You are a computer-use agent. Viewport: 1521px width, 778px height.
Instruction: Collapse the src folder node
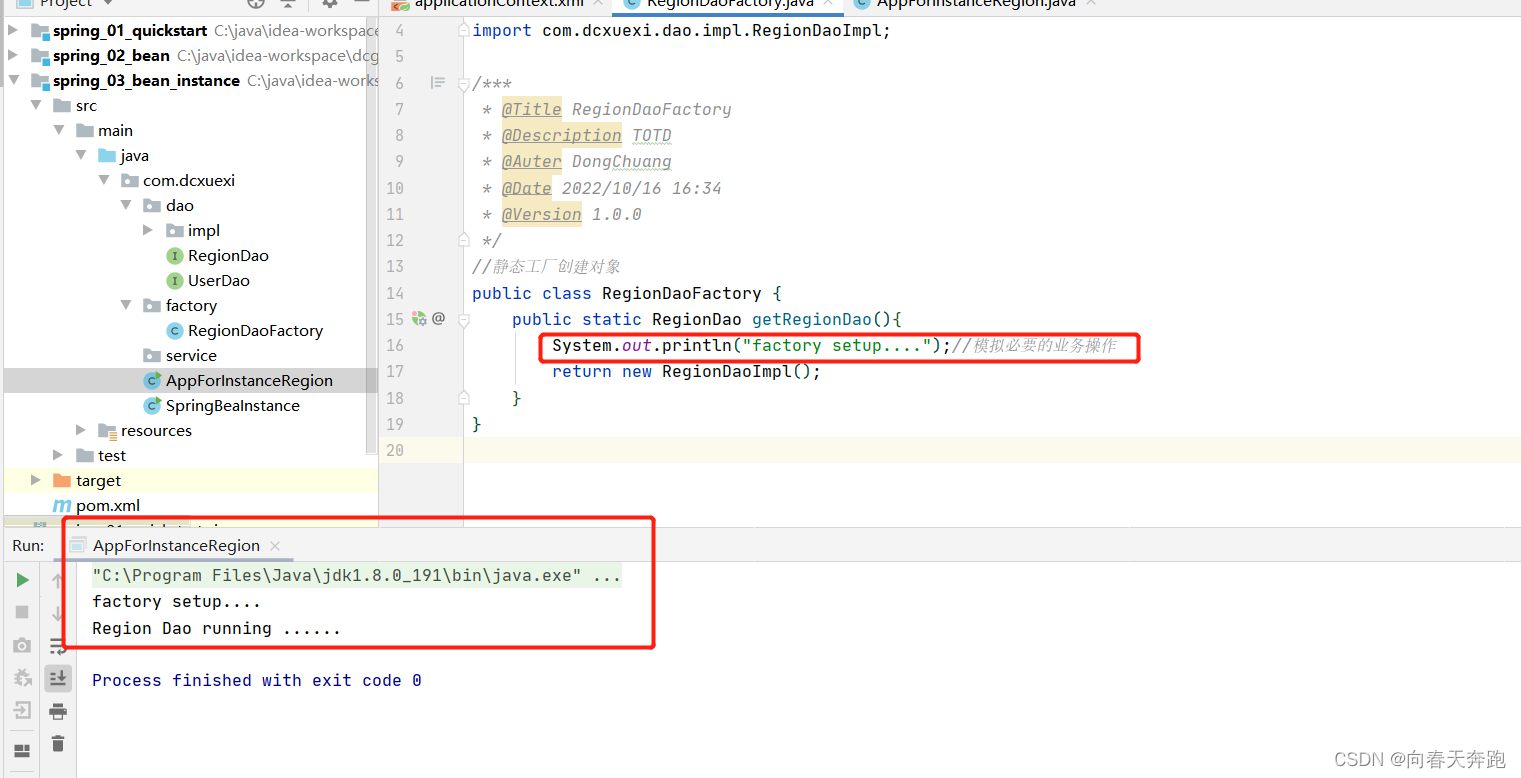click(x=37, y=106)
